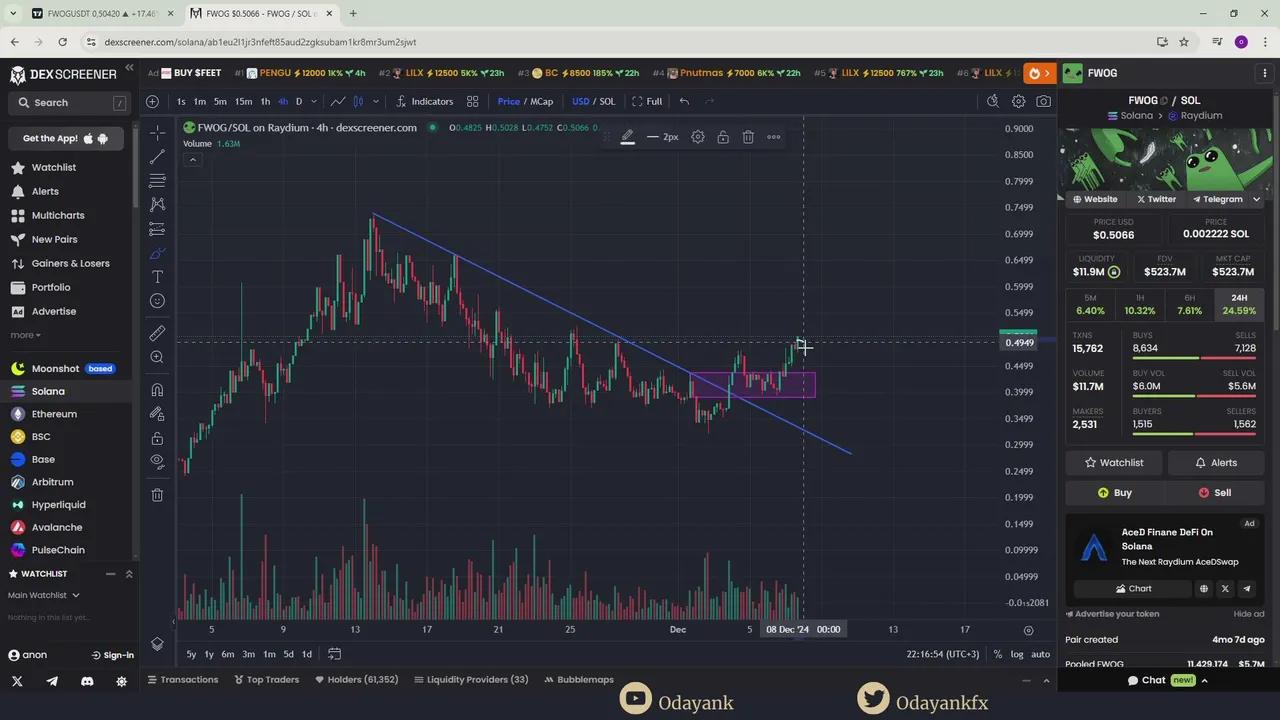
Task: Open chart settings gear in the top toolbar
Action: click(1018, 101)
